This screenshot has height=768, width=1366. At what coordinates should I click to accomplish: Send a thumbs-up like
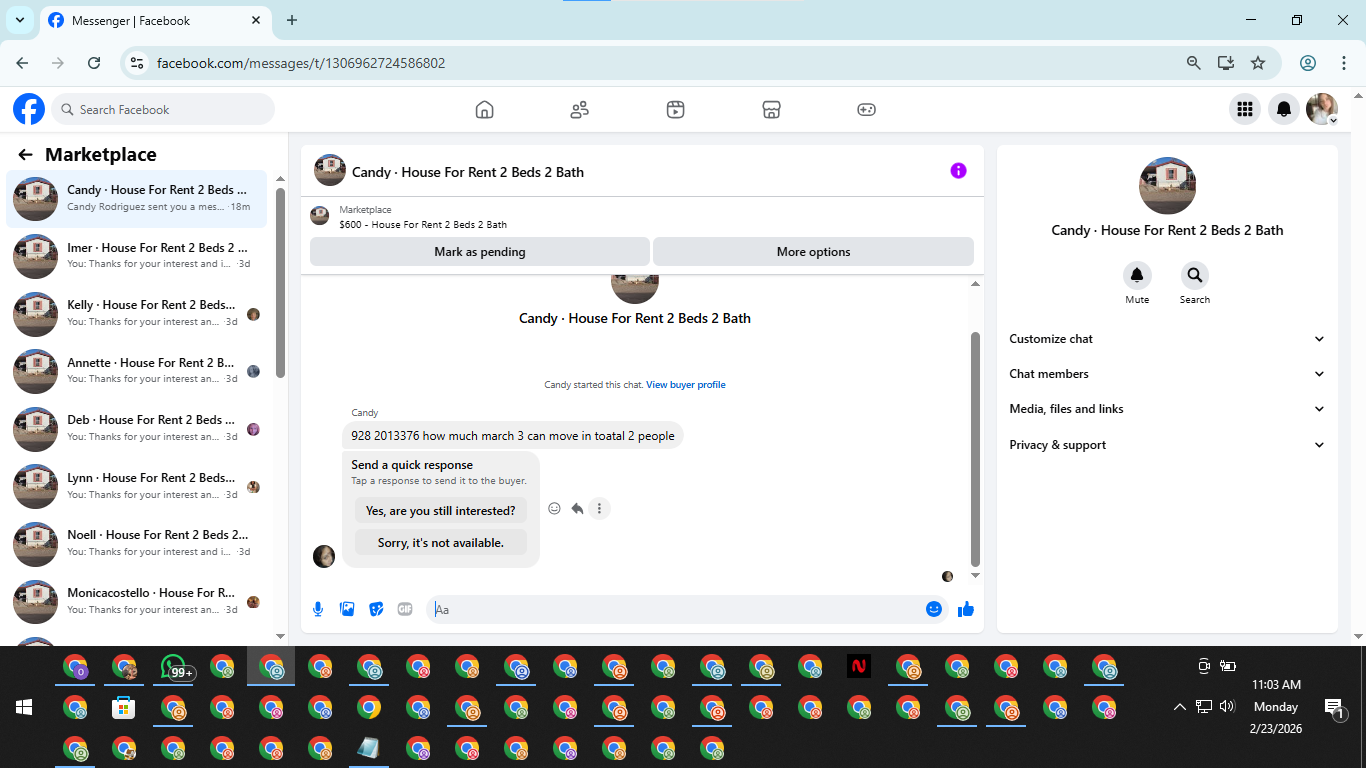tap(966, 609)
